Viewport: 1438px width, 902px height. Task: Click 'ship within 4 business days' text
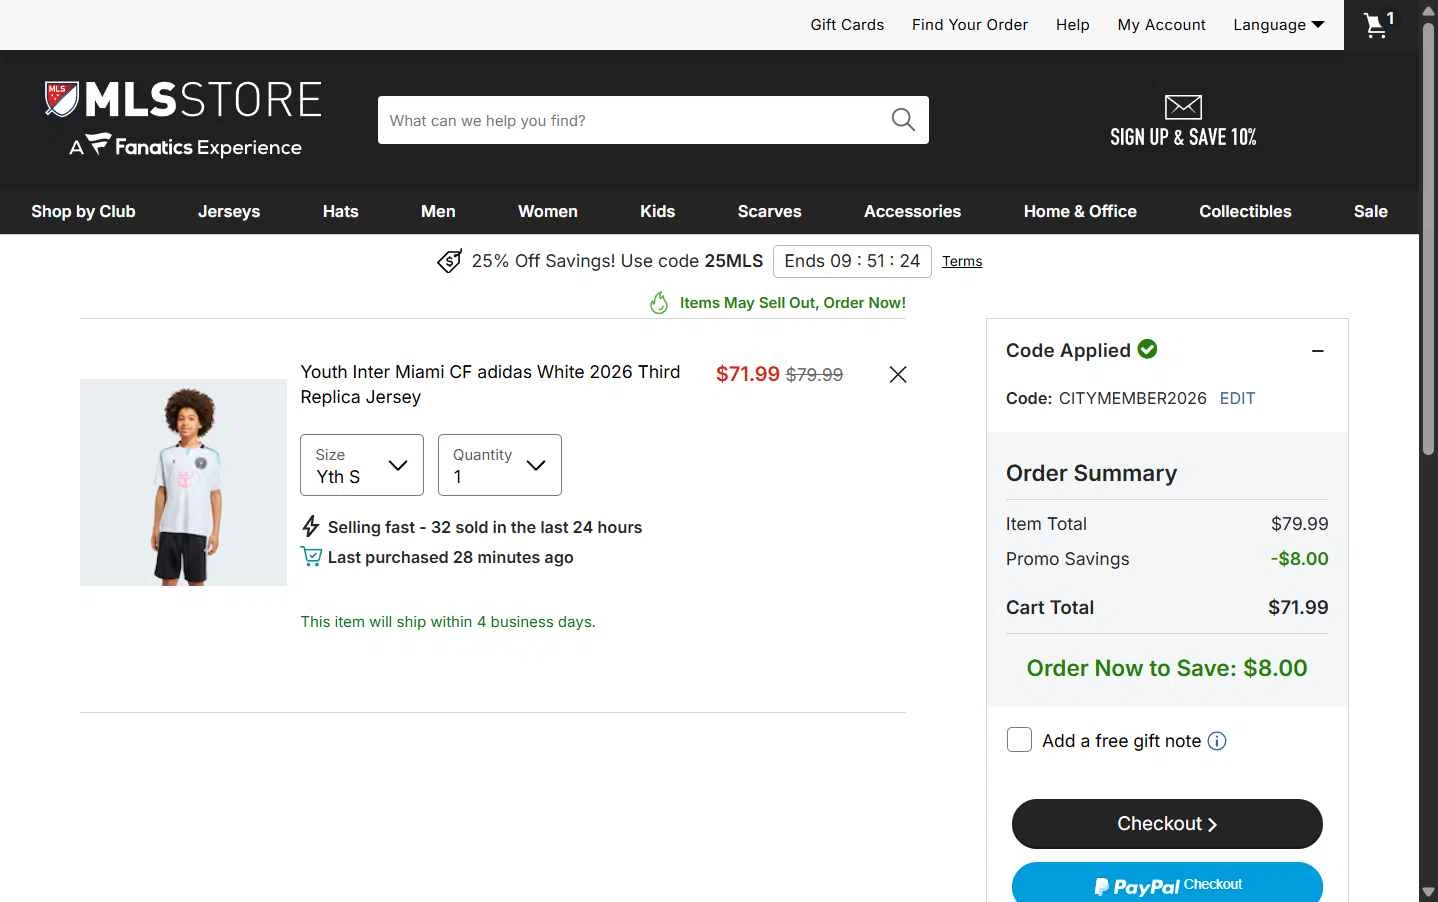[448, 622]
